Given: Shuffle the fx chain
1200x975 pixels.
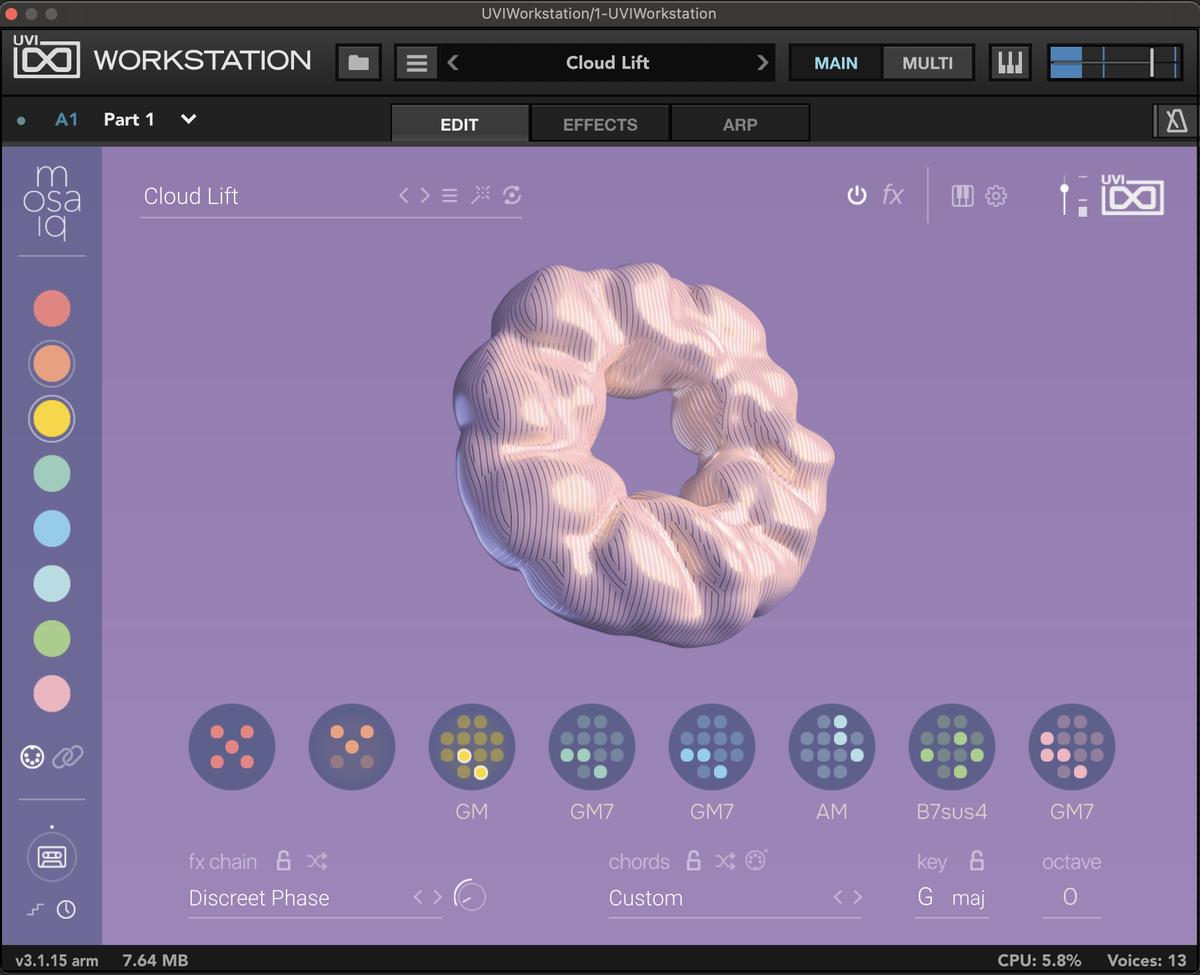Looking at the screenshot, I should [317, 861].
